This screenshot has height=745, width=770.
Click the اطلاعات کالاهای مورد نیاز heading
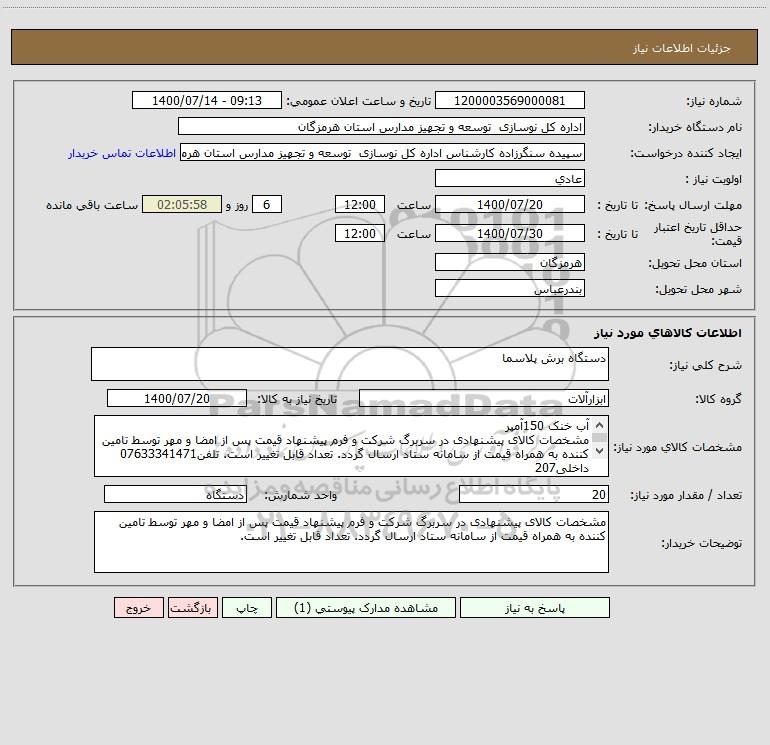(x=667, y=333)
